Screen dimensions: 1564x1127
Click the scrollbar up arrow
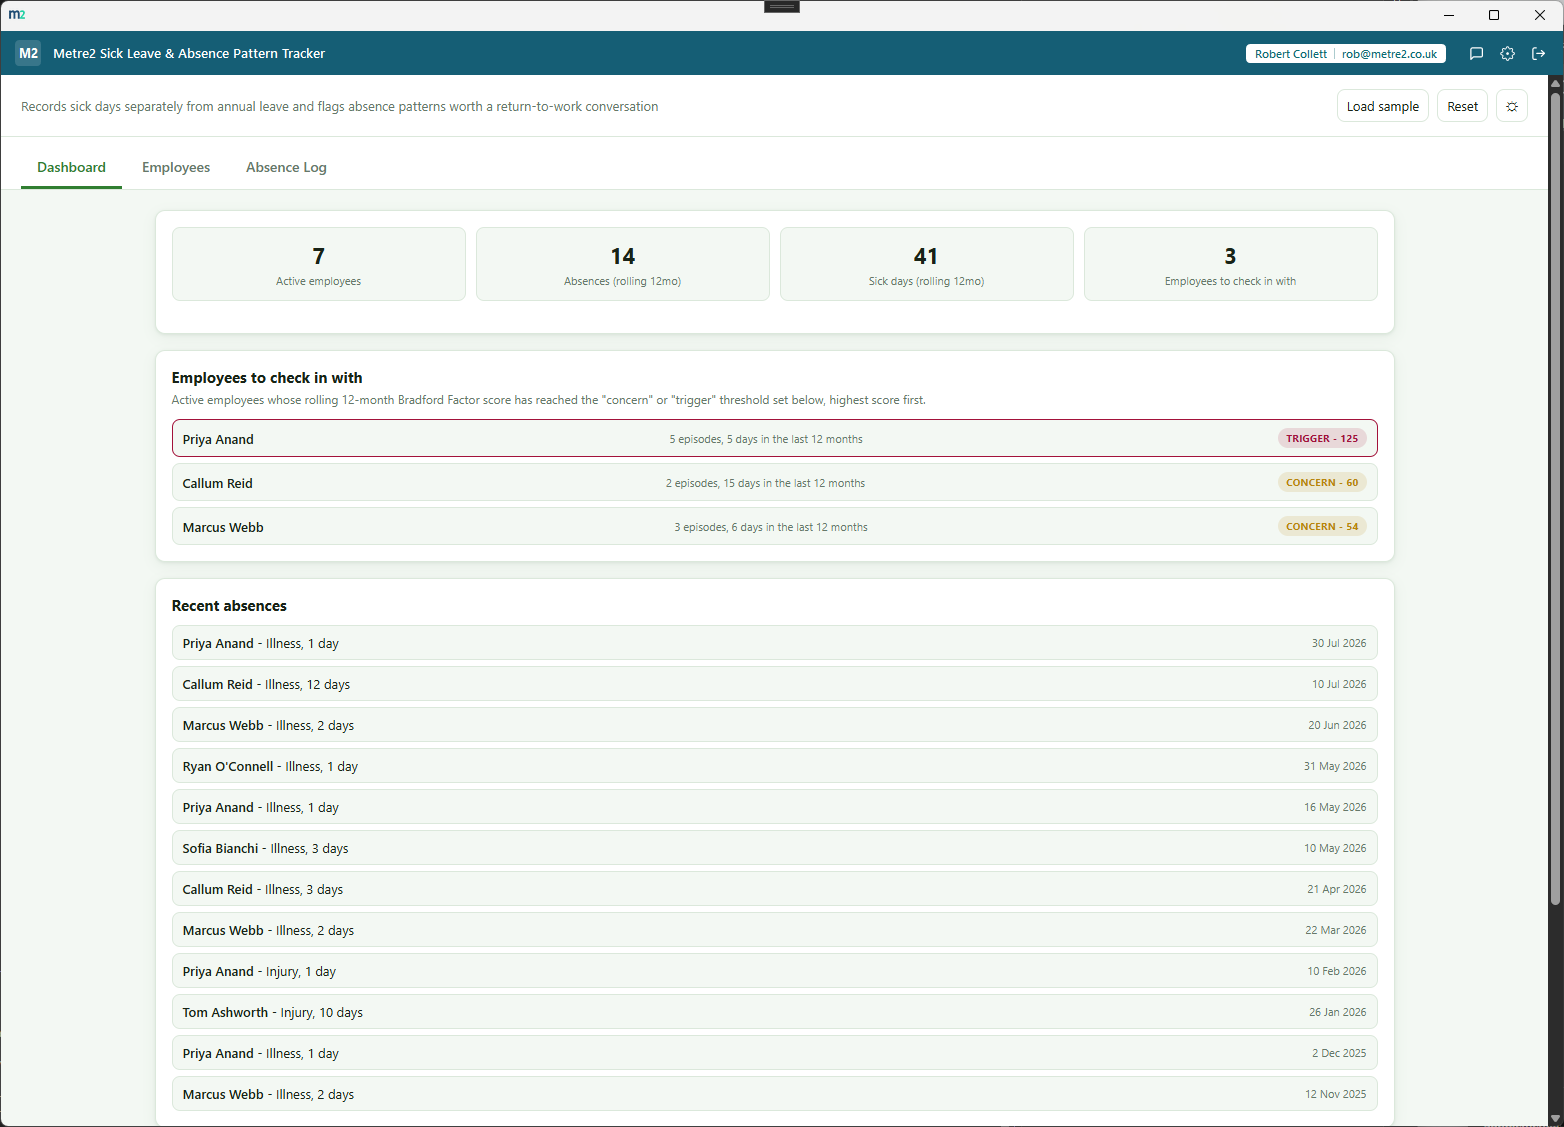coord(1555,83)
